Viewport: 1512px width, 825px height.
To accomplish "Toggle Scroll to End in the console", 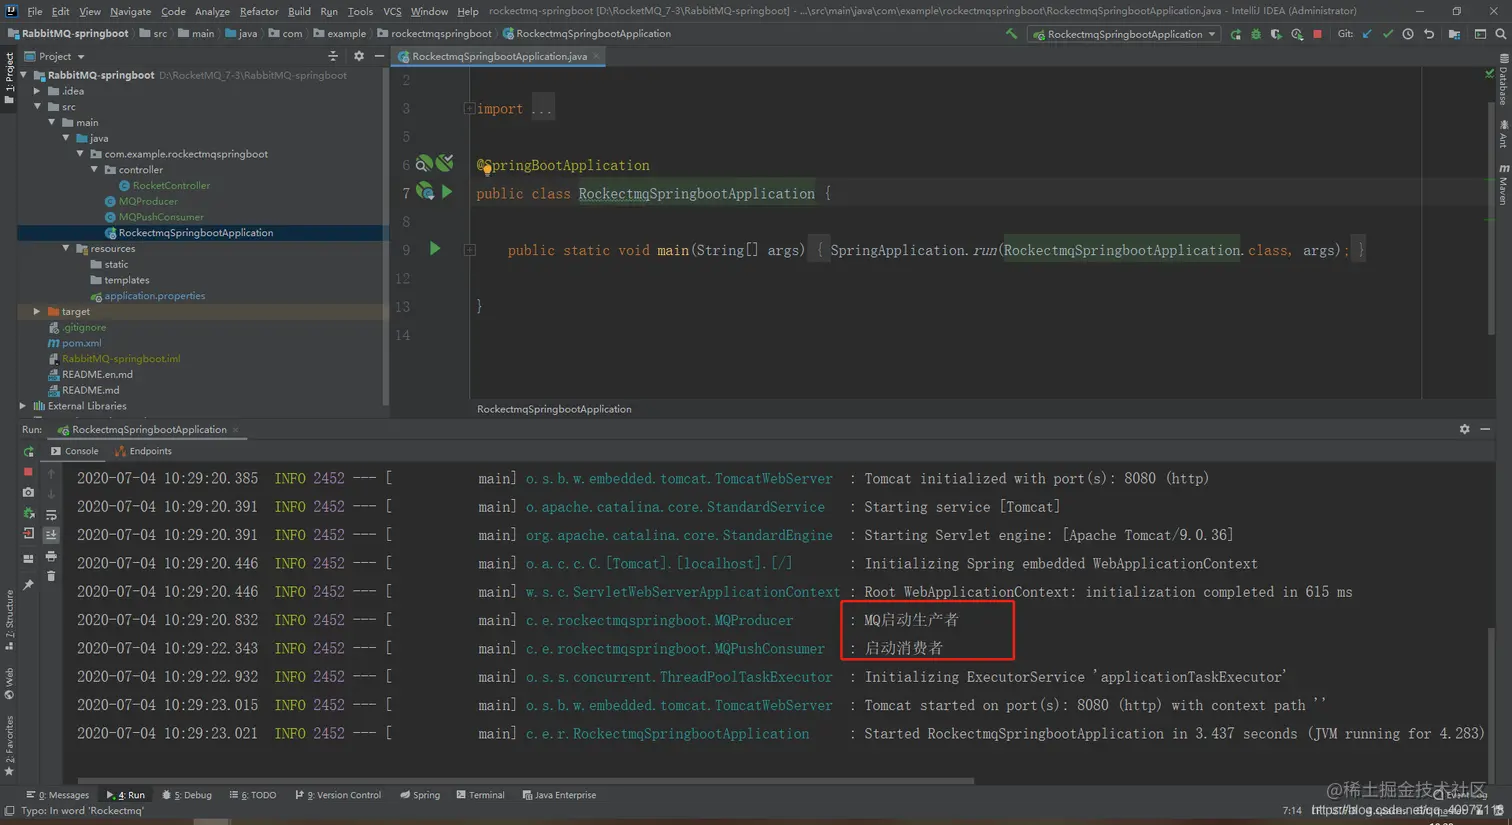I will (x=51, y=535).
